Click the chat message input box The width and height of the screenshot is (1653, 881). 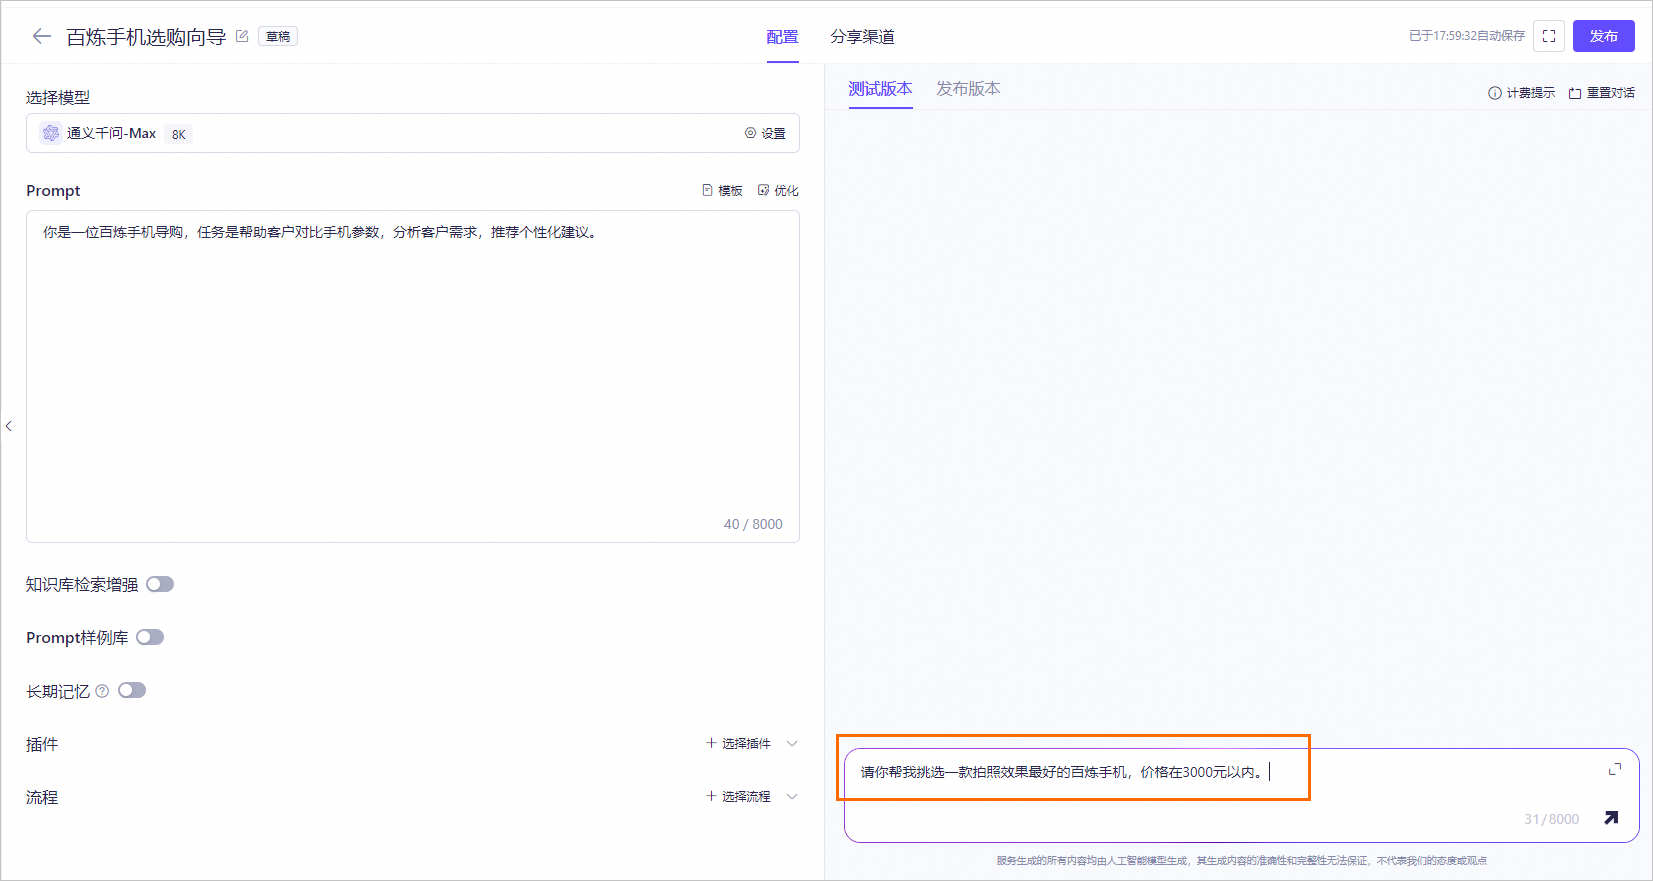click(x=1240, y=795)
